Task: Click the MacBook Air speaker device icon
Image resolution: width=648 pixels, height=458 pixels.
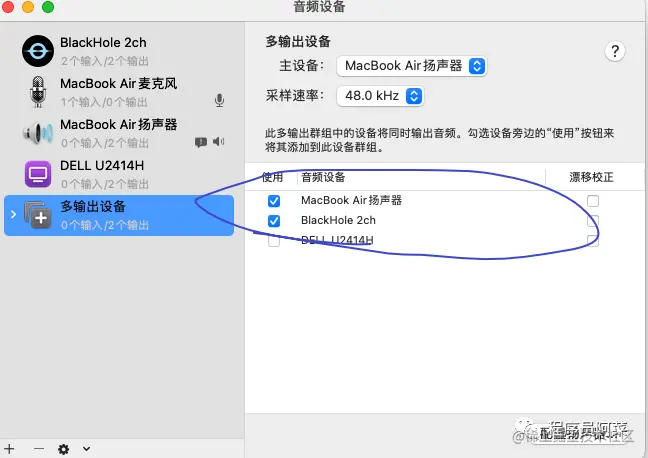Action: (38, 133)
